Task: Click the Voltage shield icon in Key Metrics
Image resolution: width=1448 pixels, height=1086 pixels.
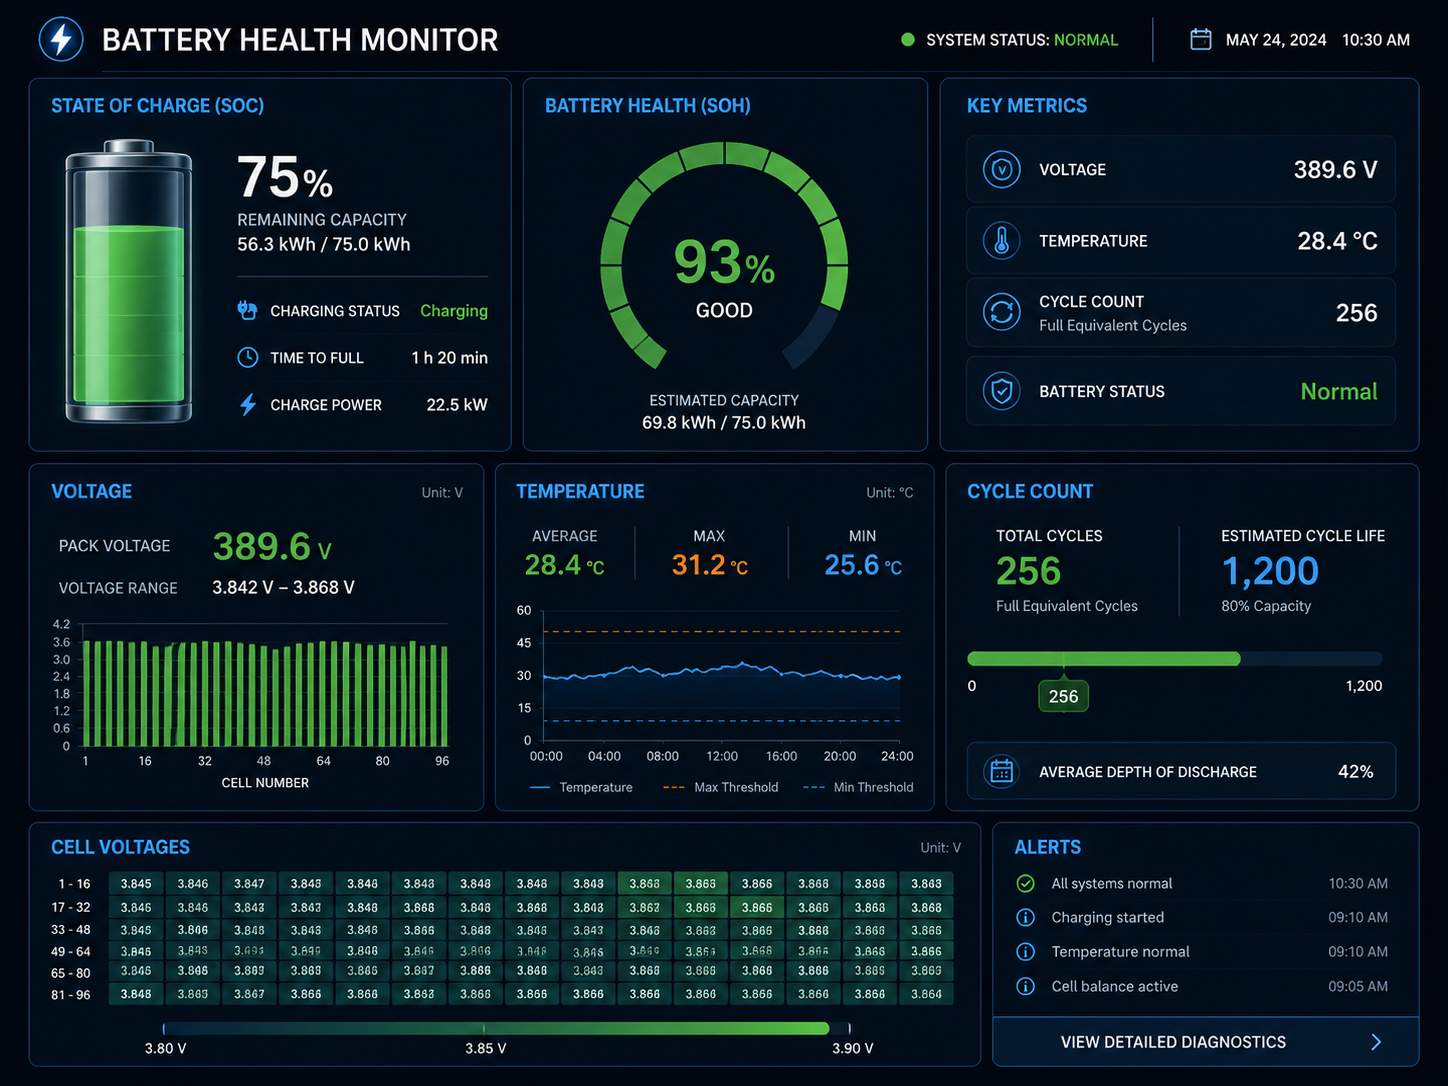Action: [1001, 169]
